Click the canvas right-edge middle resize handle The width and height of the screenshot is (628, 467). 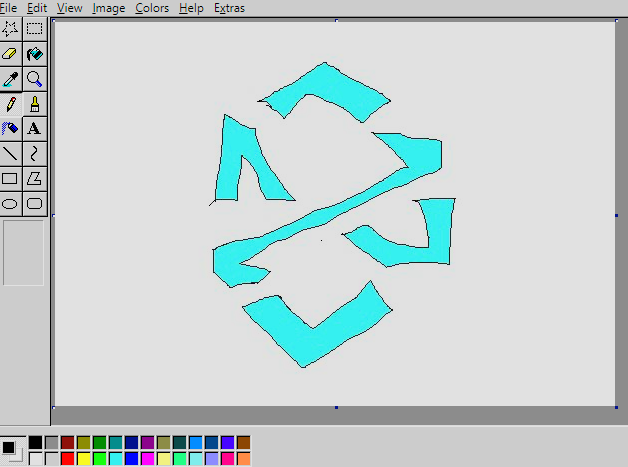coord(616,215)
